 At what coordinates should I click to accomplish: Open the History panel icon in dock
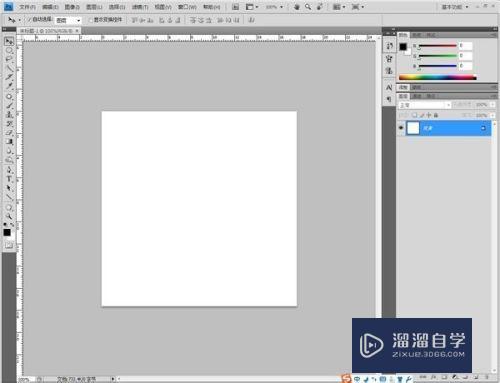click(389, 46)
